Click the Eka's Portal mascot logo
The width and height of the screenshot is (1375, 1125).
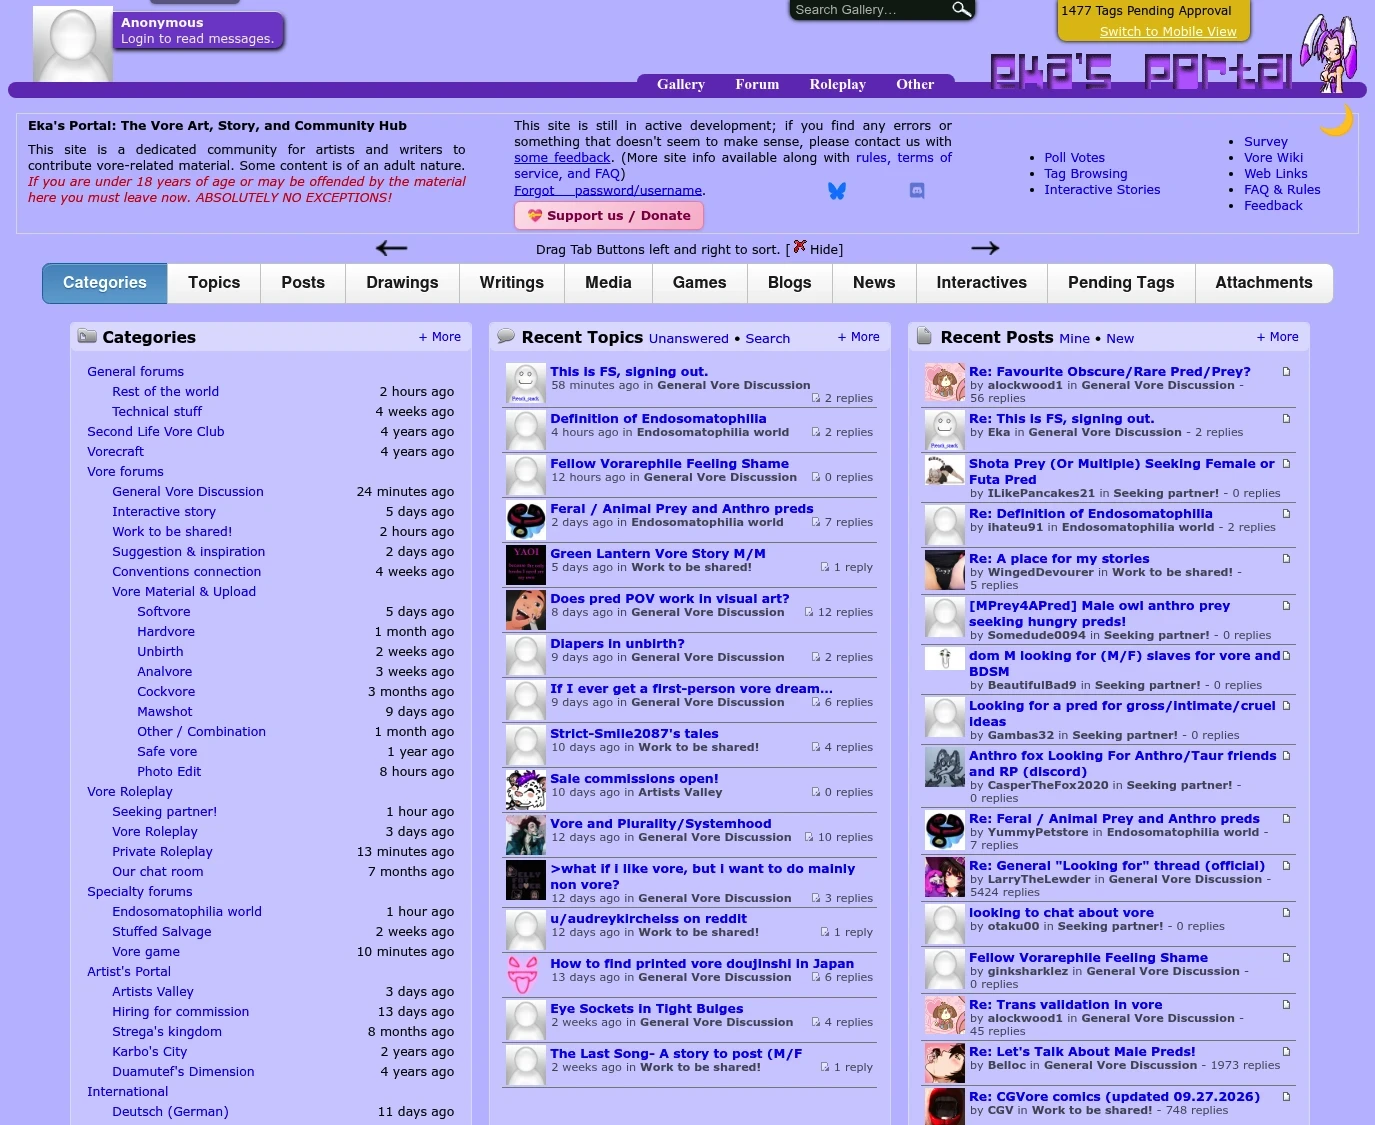click(1328, 53)
